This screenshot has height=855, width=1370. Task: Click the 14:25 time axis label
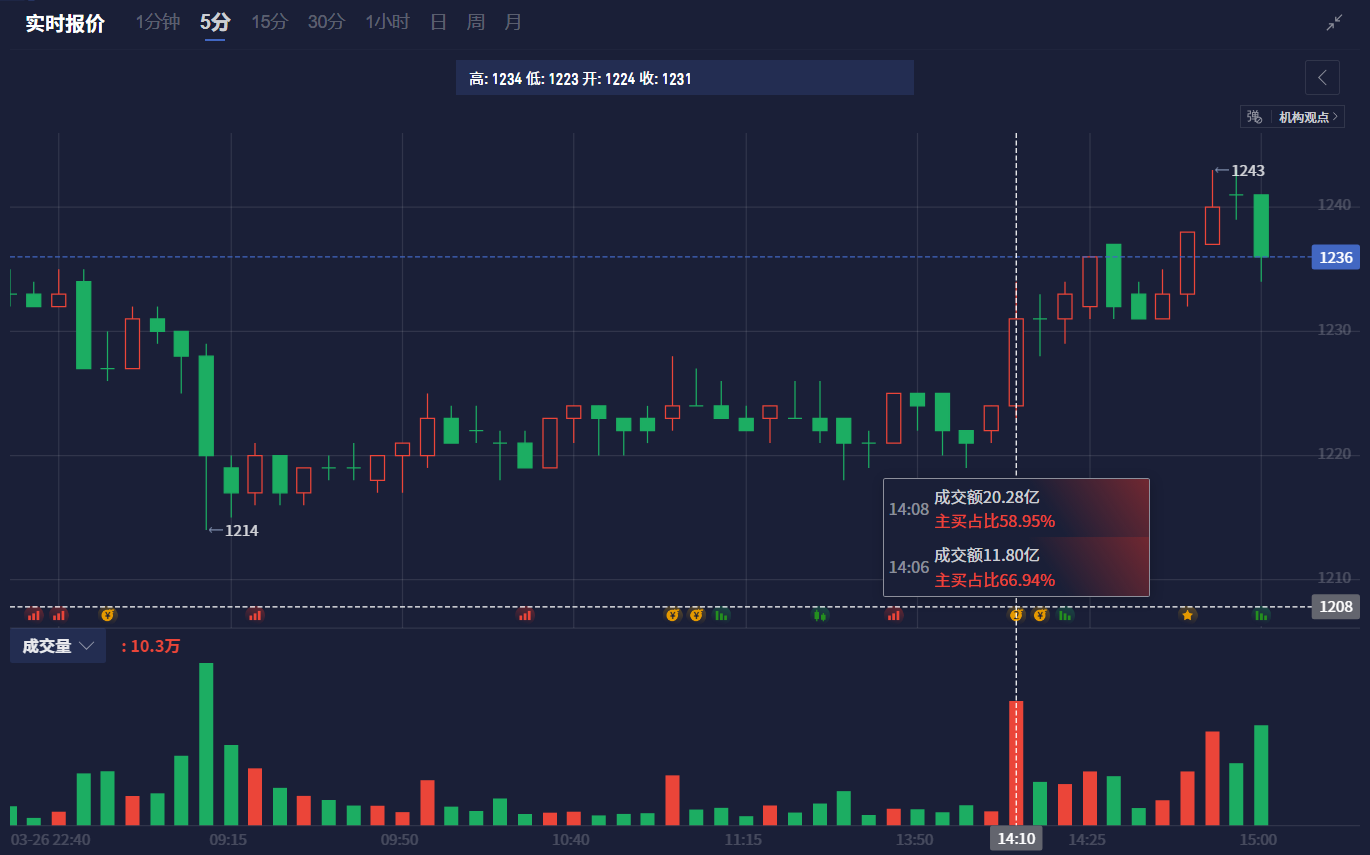1086,839
